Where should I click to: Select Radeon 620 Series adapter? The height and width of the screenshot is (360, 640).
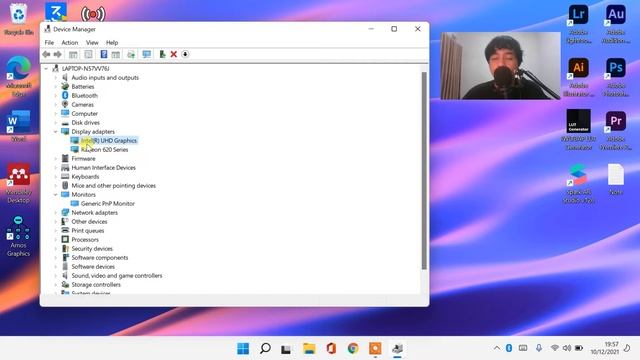tap(104, 149)
